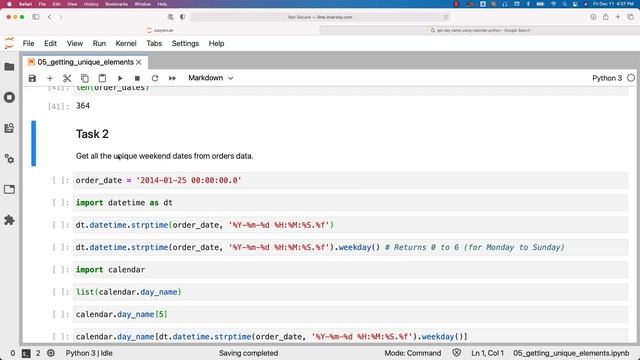Copy the selected cells
The image size is (640, 360).
[x=84, y=78]
